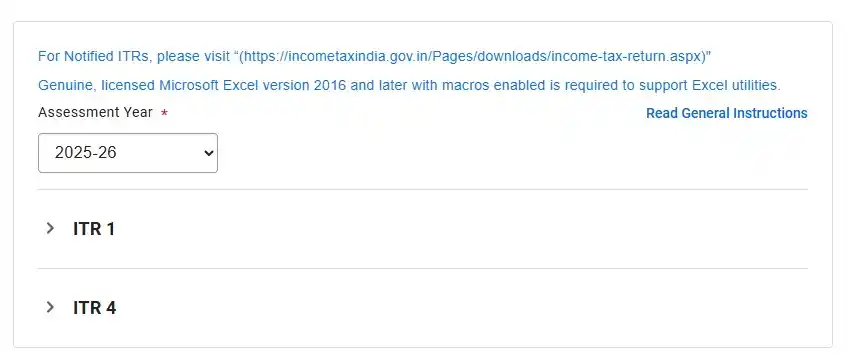
Task: Expand the ITR 4 chevron arrow
Action: click(50, 308)
